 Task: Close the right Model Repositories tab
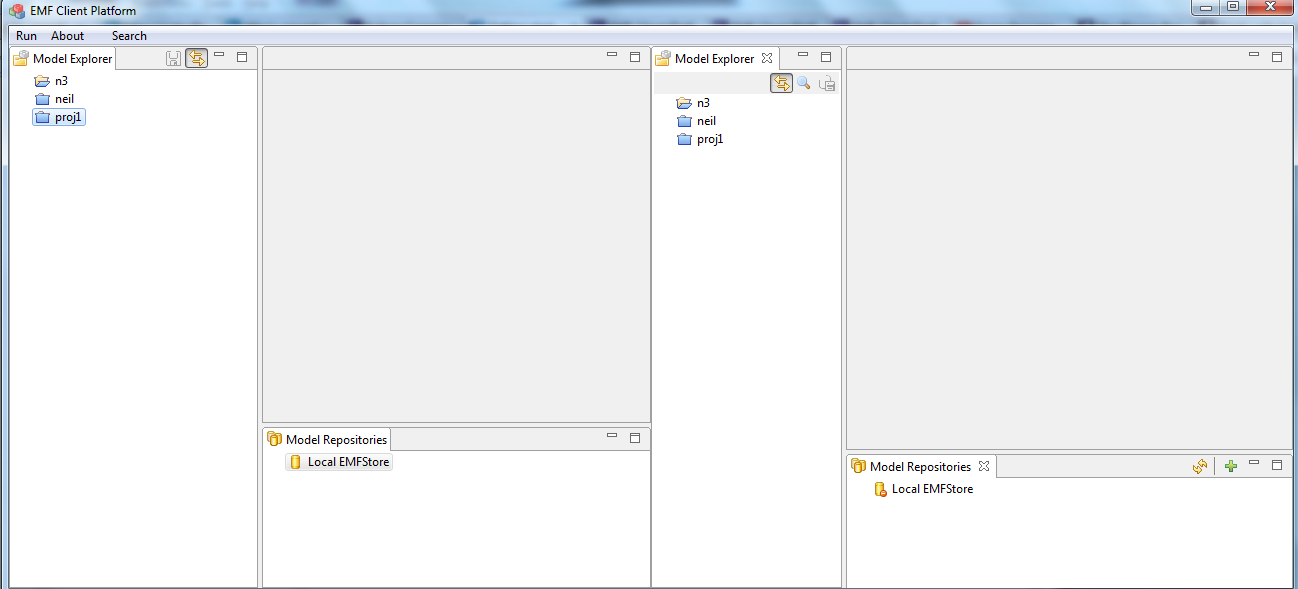(983, 466)
